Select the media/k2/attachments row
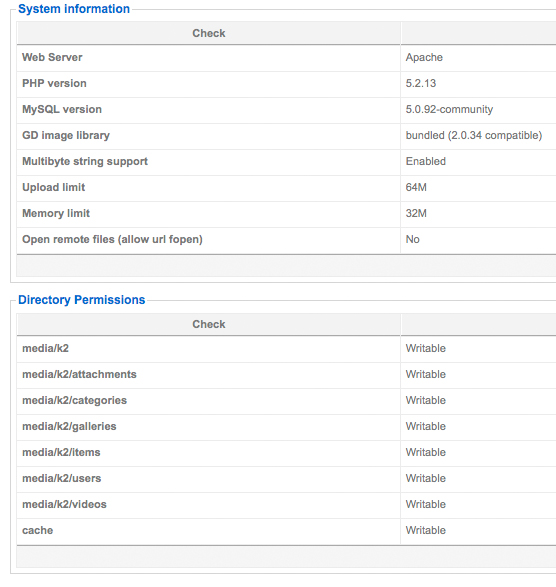The width and height of the screenshot is (556, 587). tap(286, 374)
